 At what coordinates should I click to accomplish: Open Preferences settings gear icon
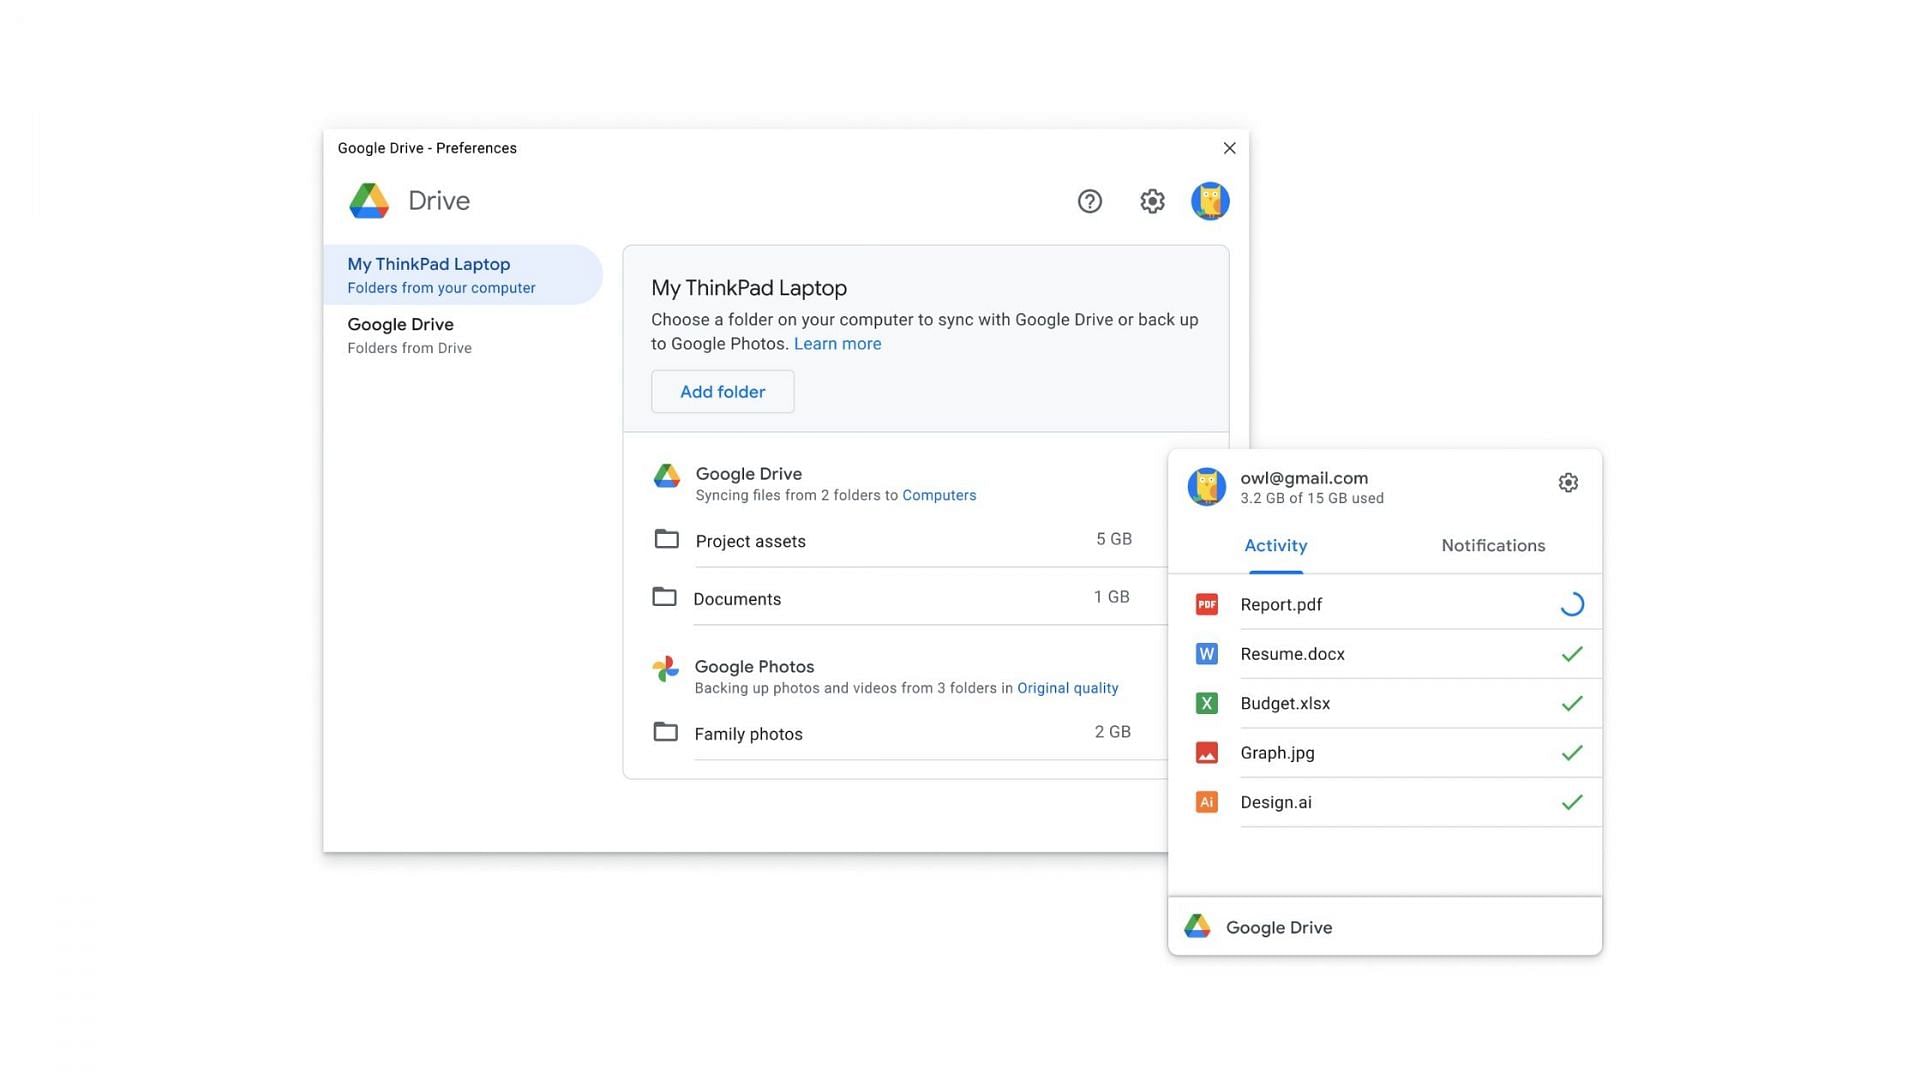tap(1152, 201)
